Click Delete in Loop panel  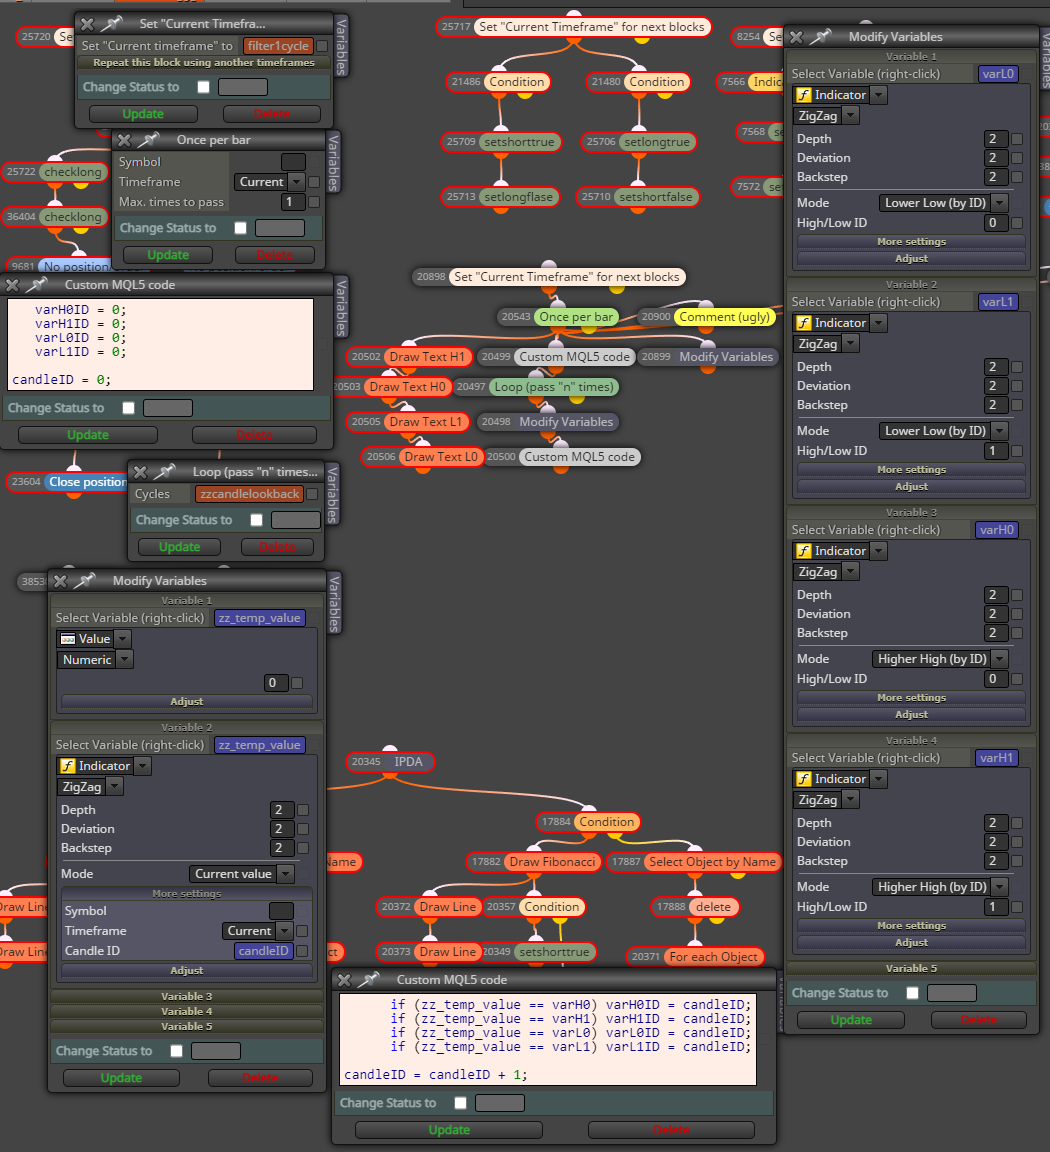pos(277,547)
